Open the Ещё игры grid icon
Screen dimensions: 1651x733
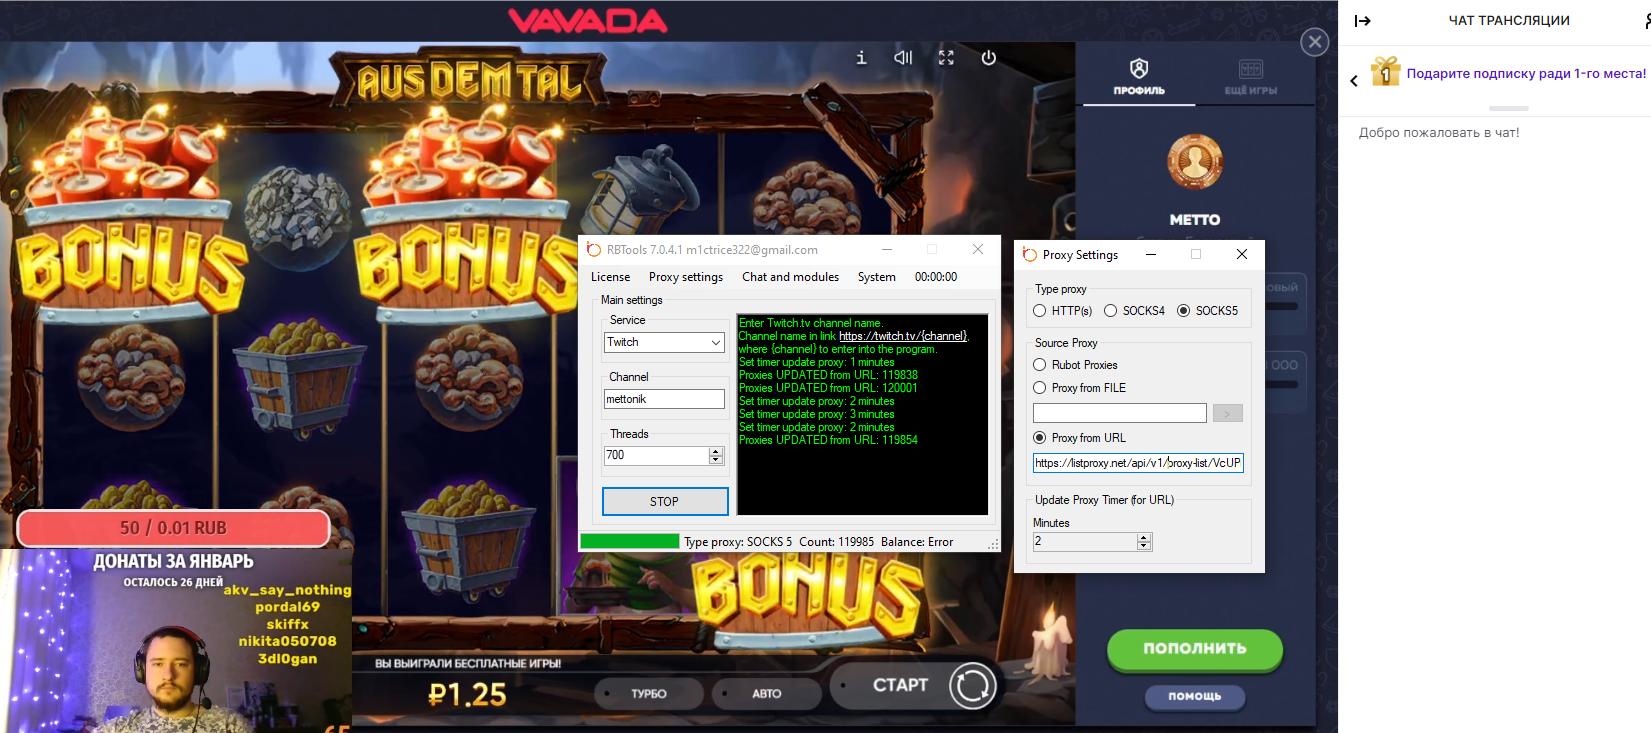tap(1250, 75)
